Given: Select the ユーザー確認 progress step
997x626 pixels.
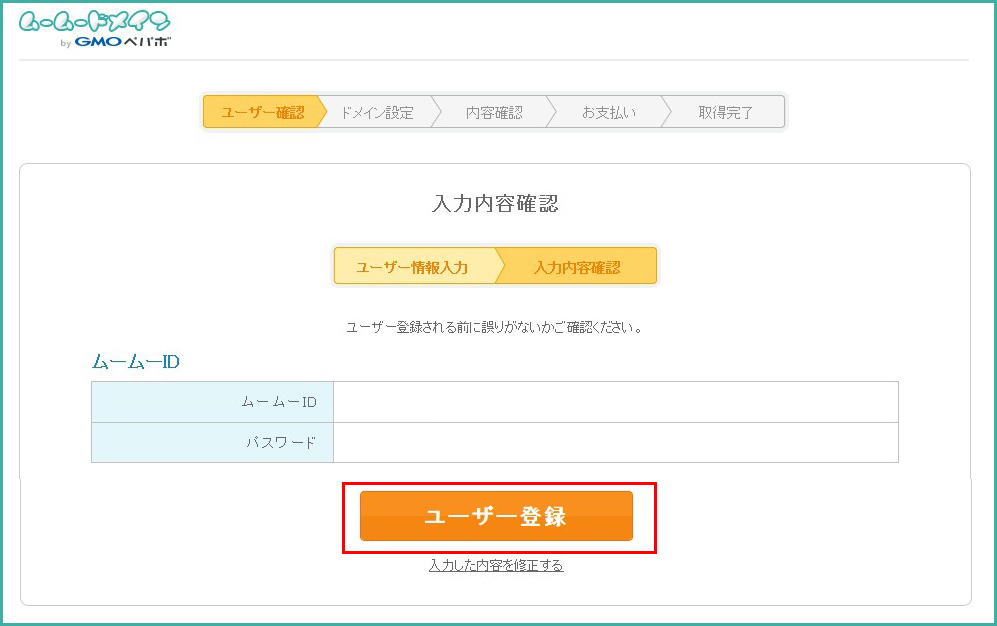Looking at the screenshot, I should (262, 112).
